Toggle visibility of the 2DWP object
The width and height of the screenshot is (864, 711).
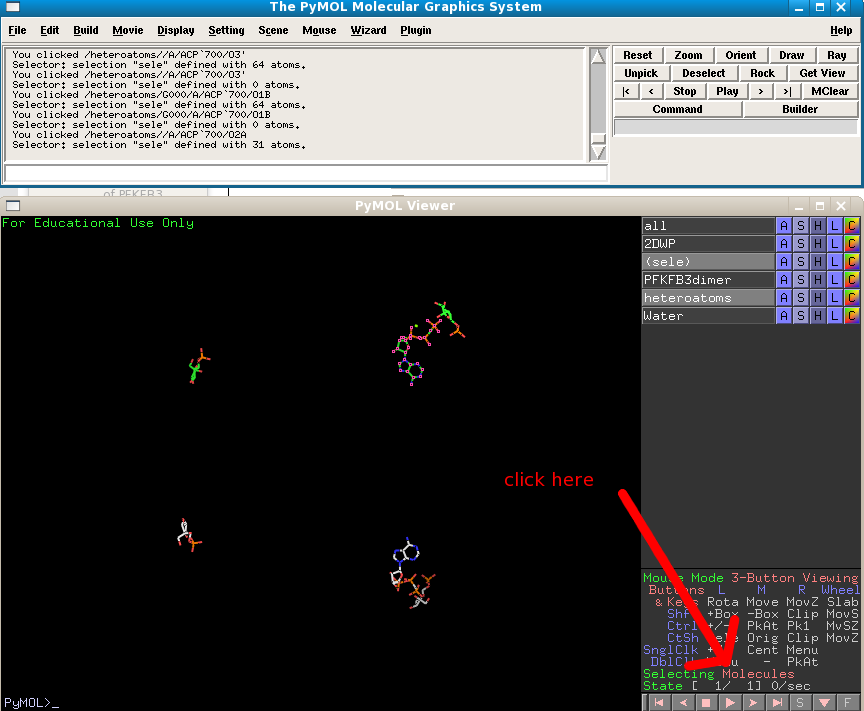tap(708, 244)
